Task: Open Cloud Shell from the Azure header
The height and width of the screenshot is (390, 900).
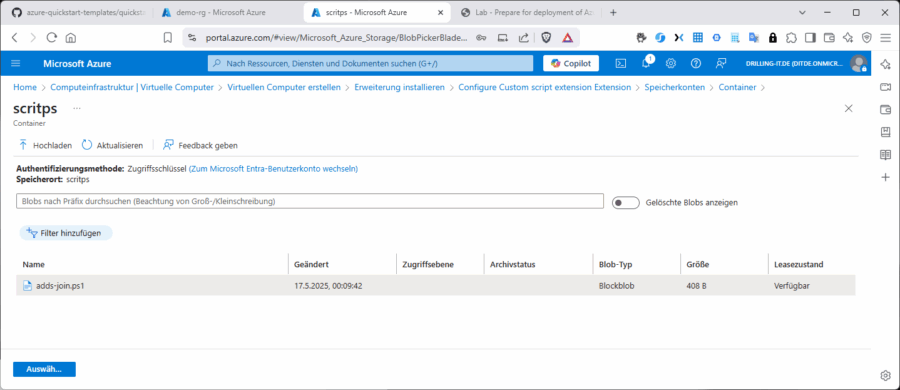Action: (621, 63)
